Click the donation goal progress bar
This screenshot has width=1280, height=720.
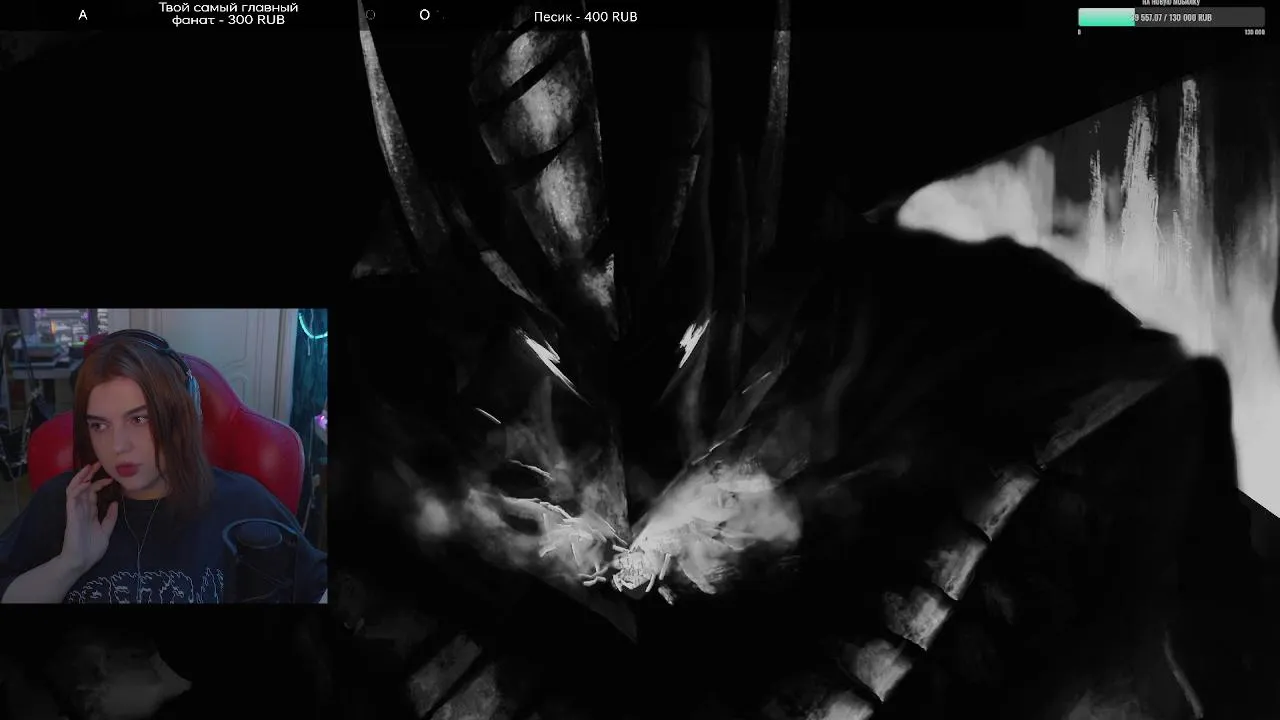click(x=1171, y=17)
